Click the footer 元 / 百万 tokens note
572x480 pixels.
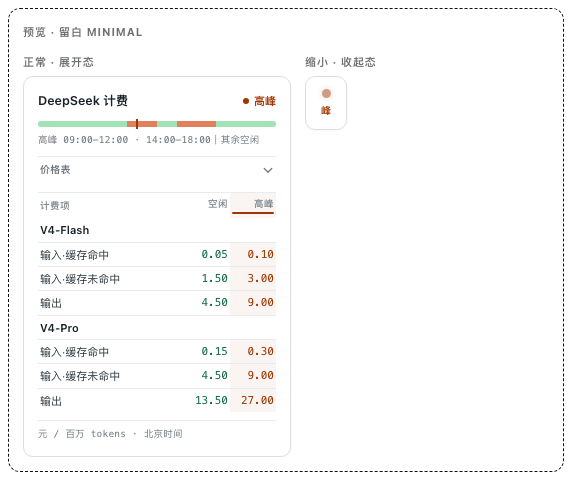point(110,434)
